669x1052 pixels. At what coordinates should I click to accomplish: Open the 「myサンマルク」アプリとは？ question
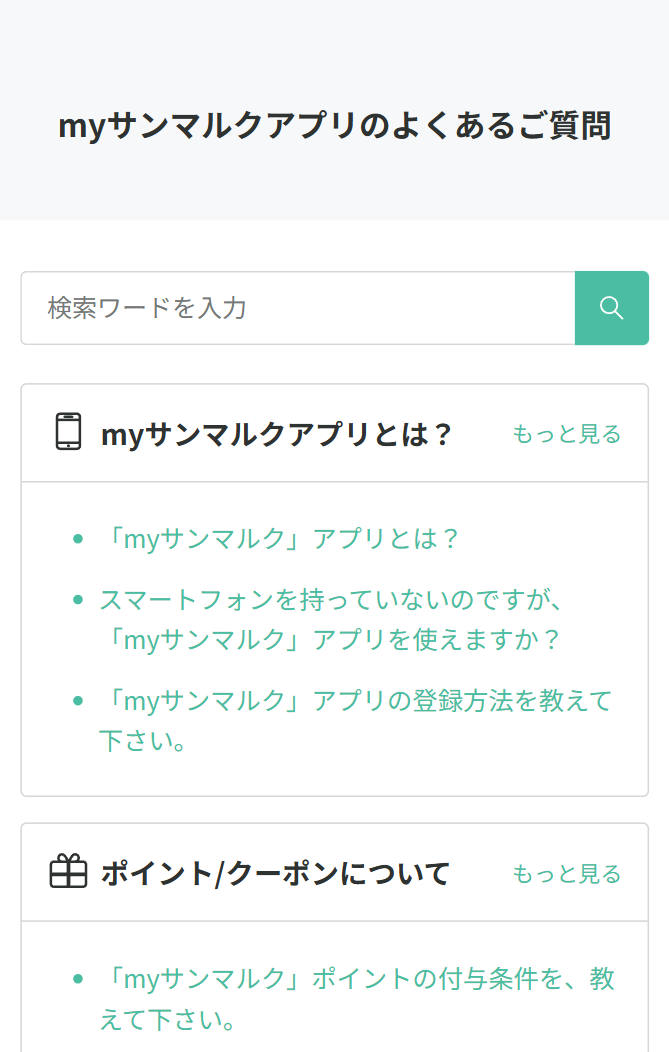(280, 539)
